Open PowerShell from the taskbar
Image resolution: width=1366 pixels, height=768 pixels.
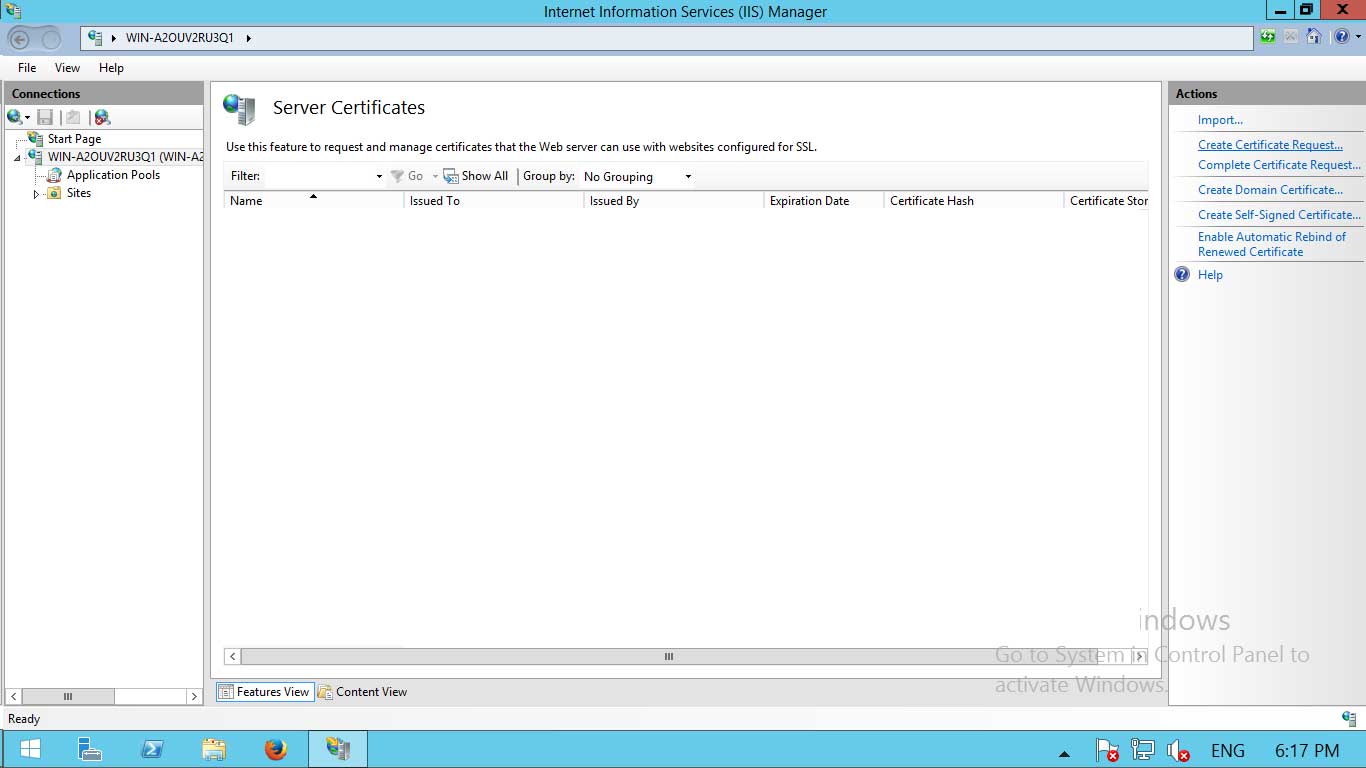click(152, 749)
